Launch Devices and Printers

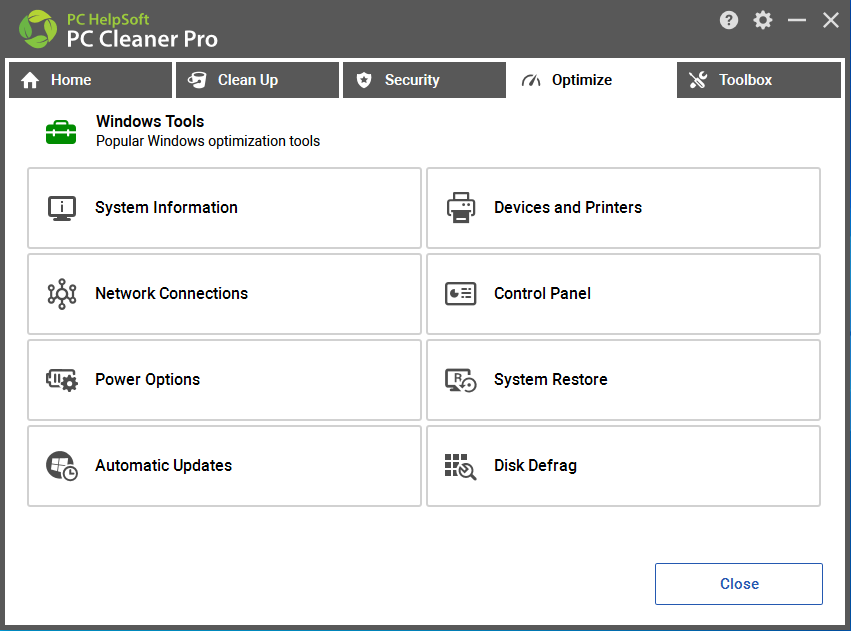[624, 208]
